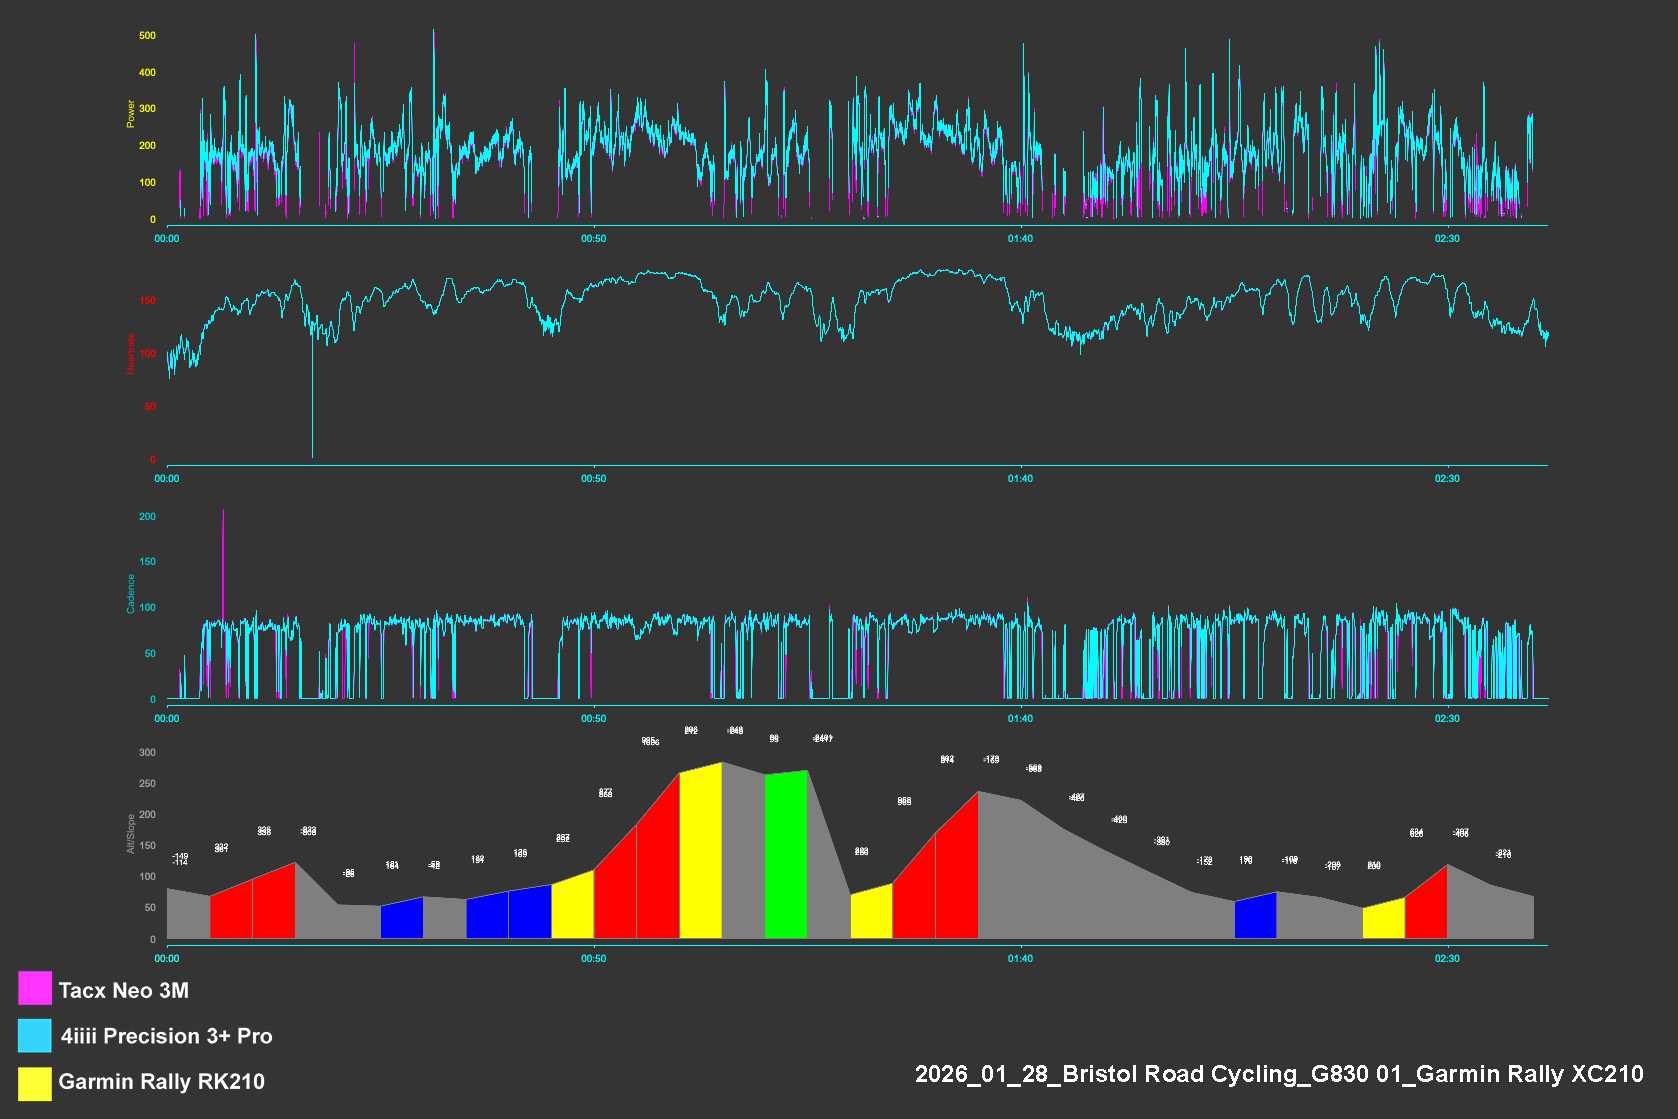Viewport: 1678px width, 1119px height.
Task: Click the Bristol Road Cycling ride title text
Action: point(1279,1074)
